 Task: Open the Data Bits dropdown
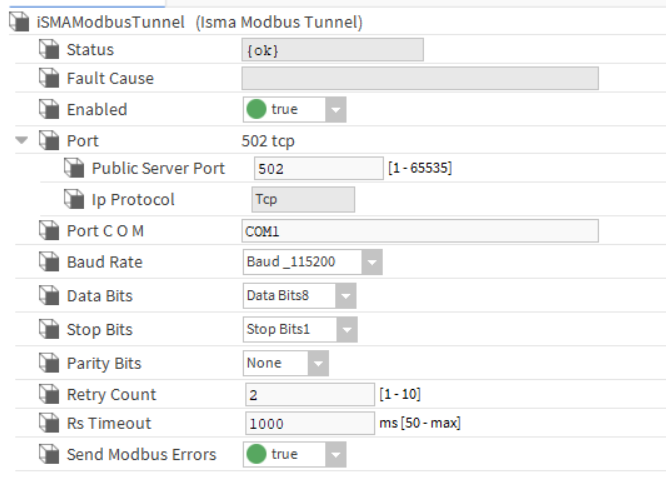345,296
